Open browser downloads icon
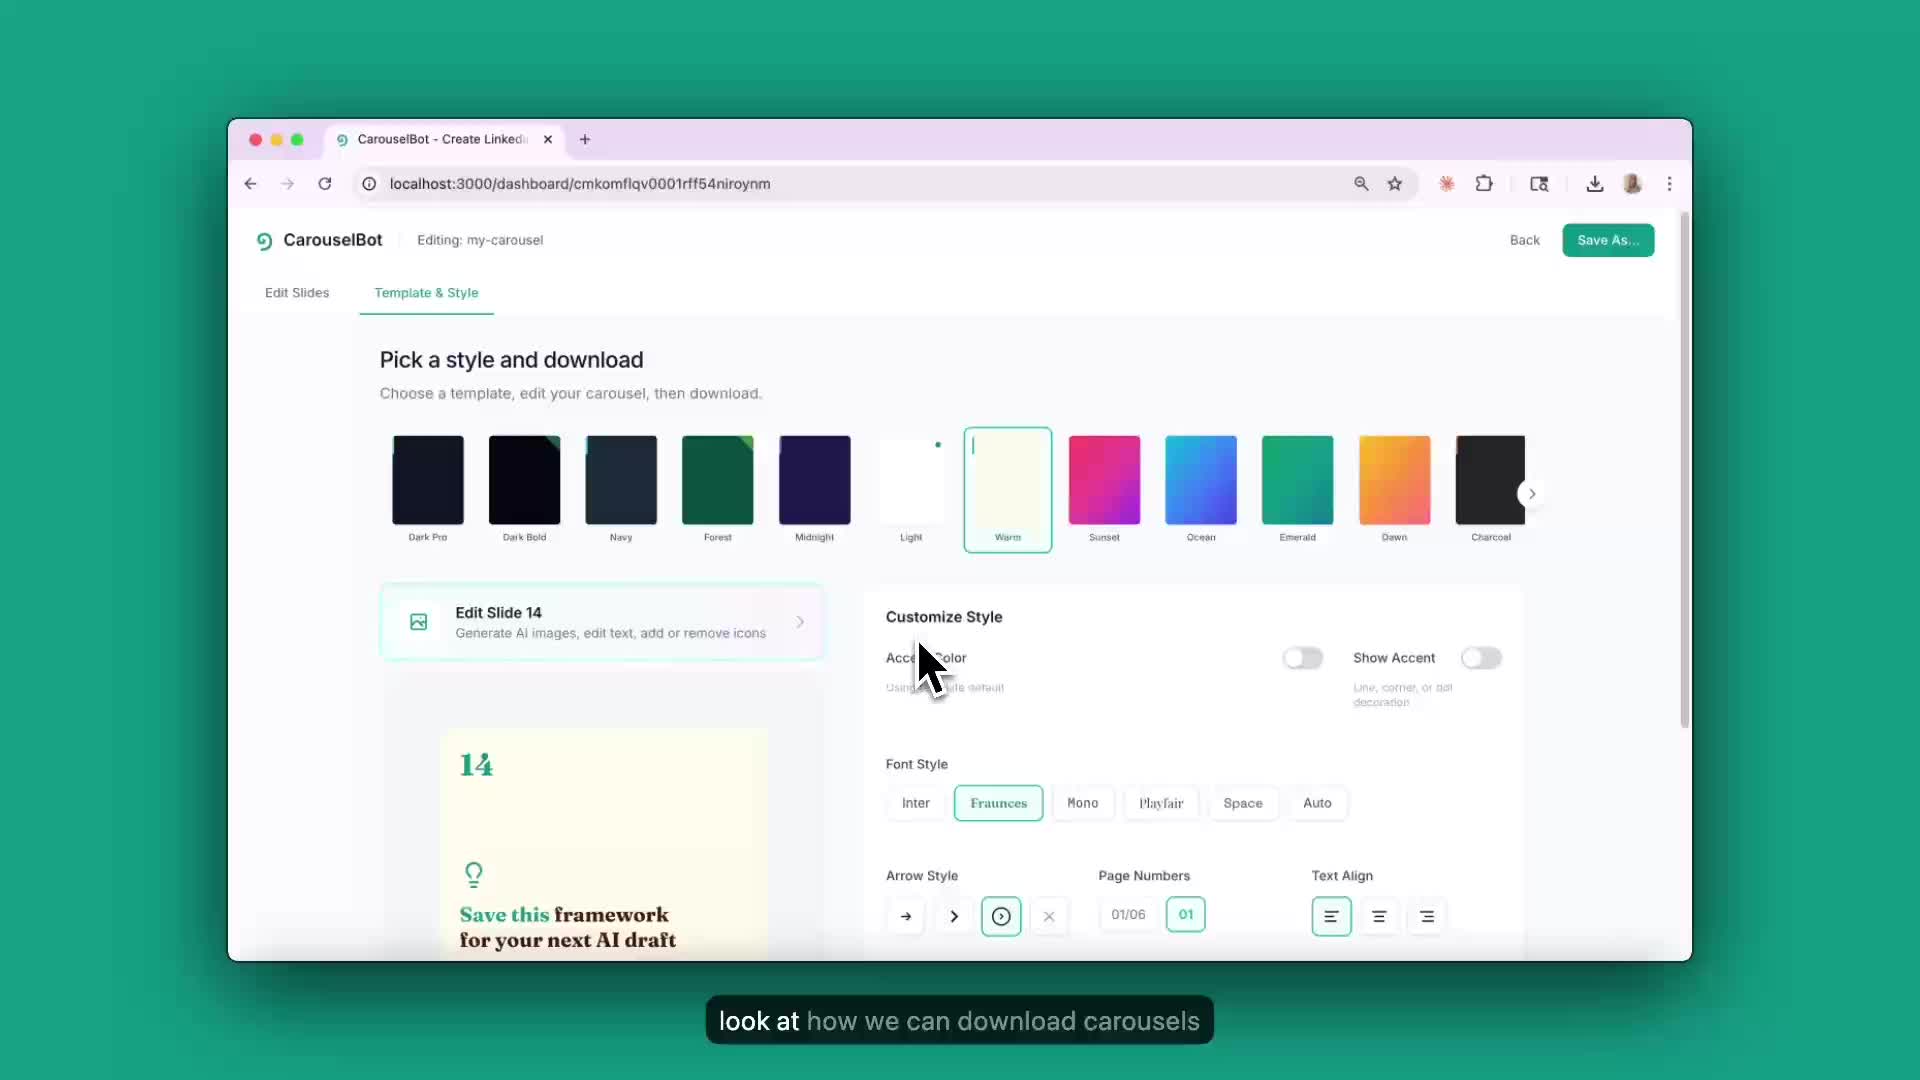The width and height of the screenshot is (1920, 1080). pos(1595,184)
